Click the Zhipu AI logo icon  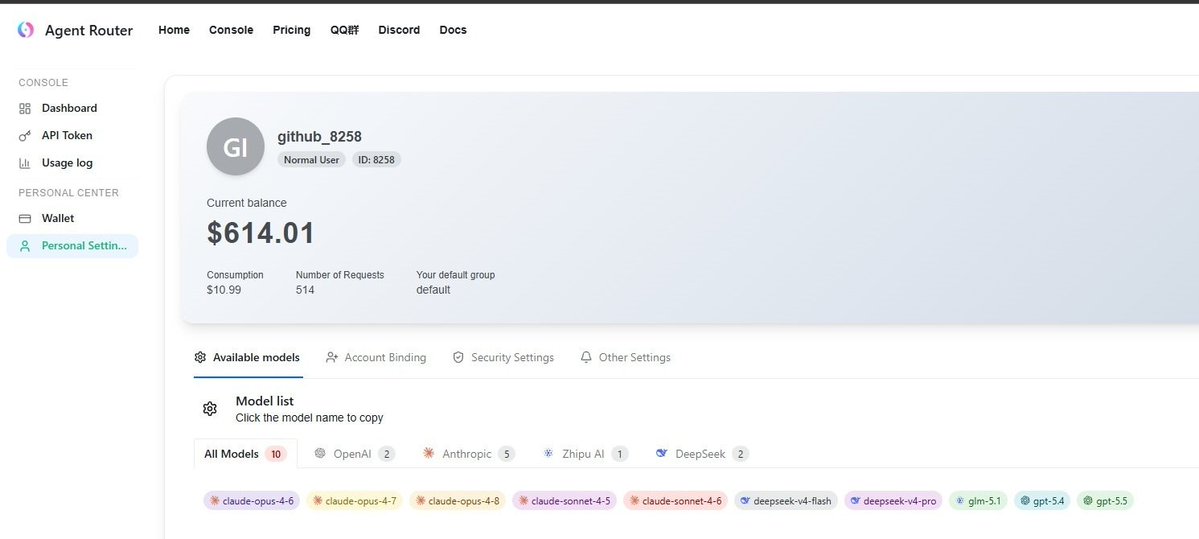pos(548,453)
